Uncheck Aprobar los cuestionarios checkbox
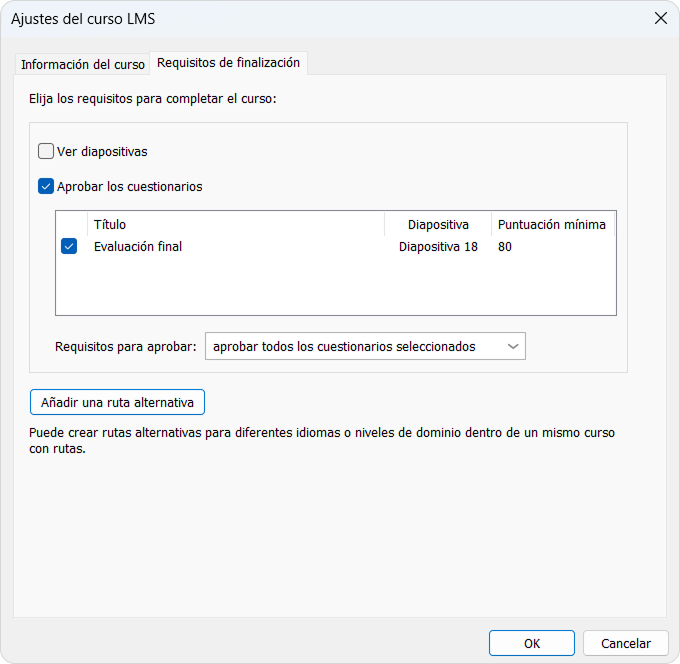Viewport: 680px width, 664px height. pyautogui.click(x=46, y=186)
